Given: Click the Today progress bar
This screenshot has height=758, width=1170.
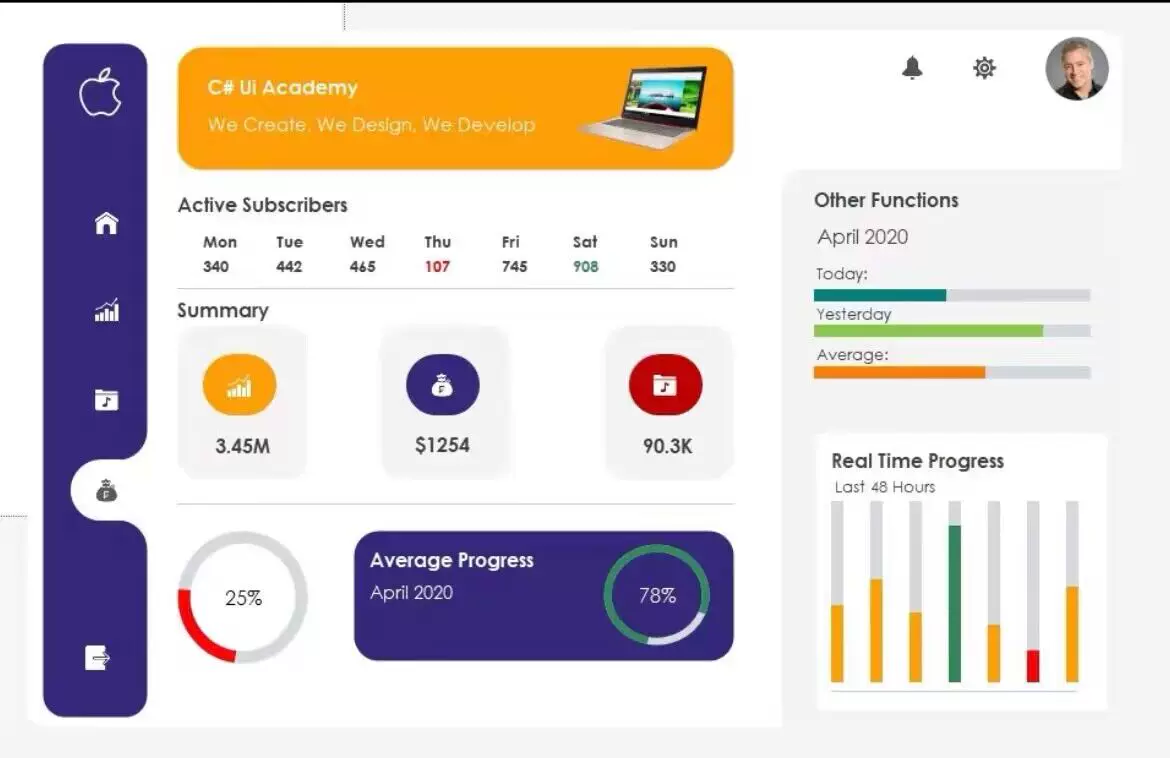Looking at the screenshot, I should (951, 295).
